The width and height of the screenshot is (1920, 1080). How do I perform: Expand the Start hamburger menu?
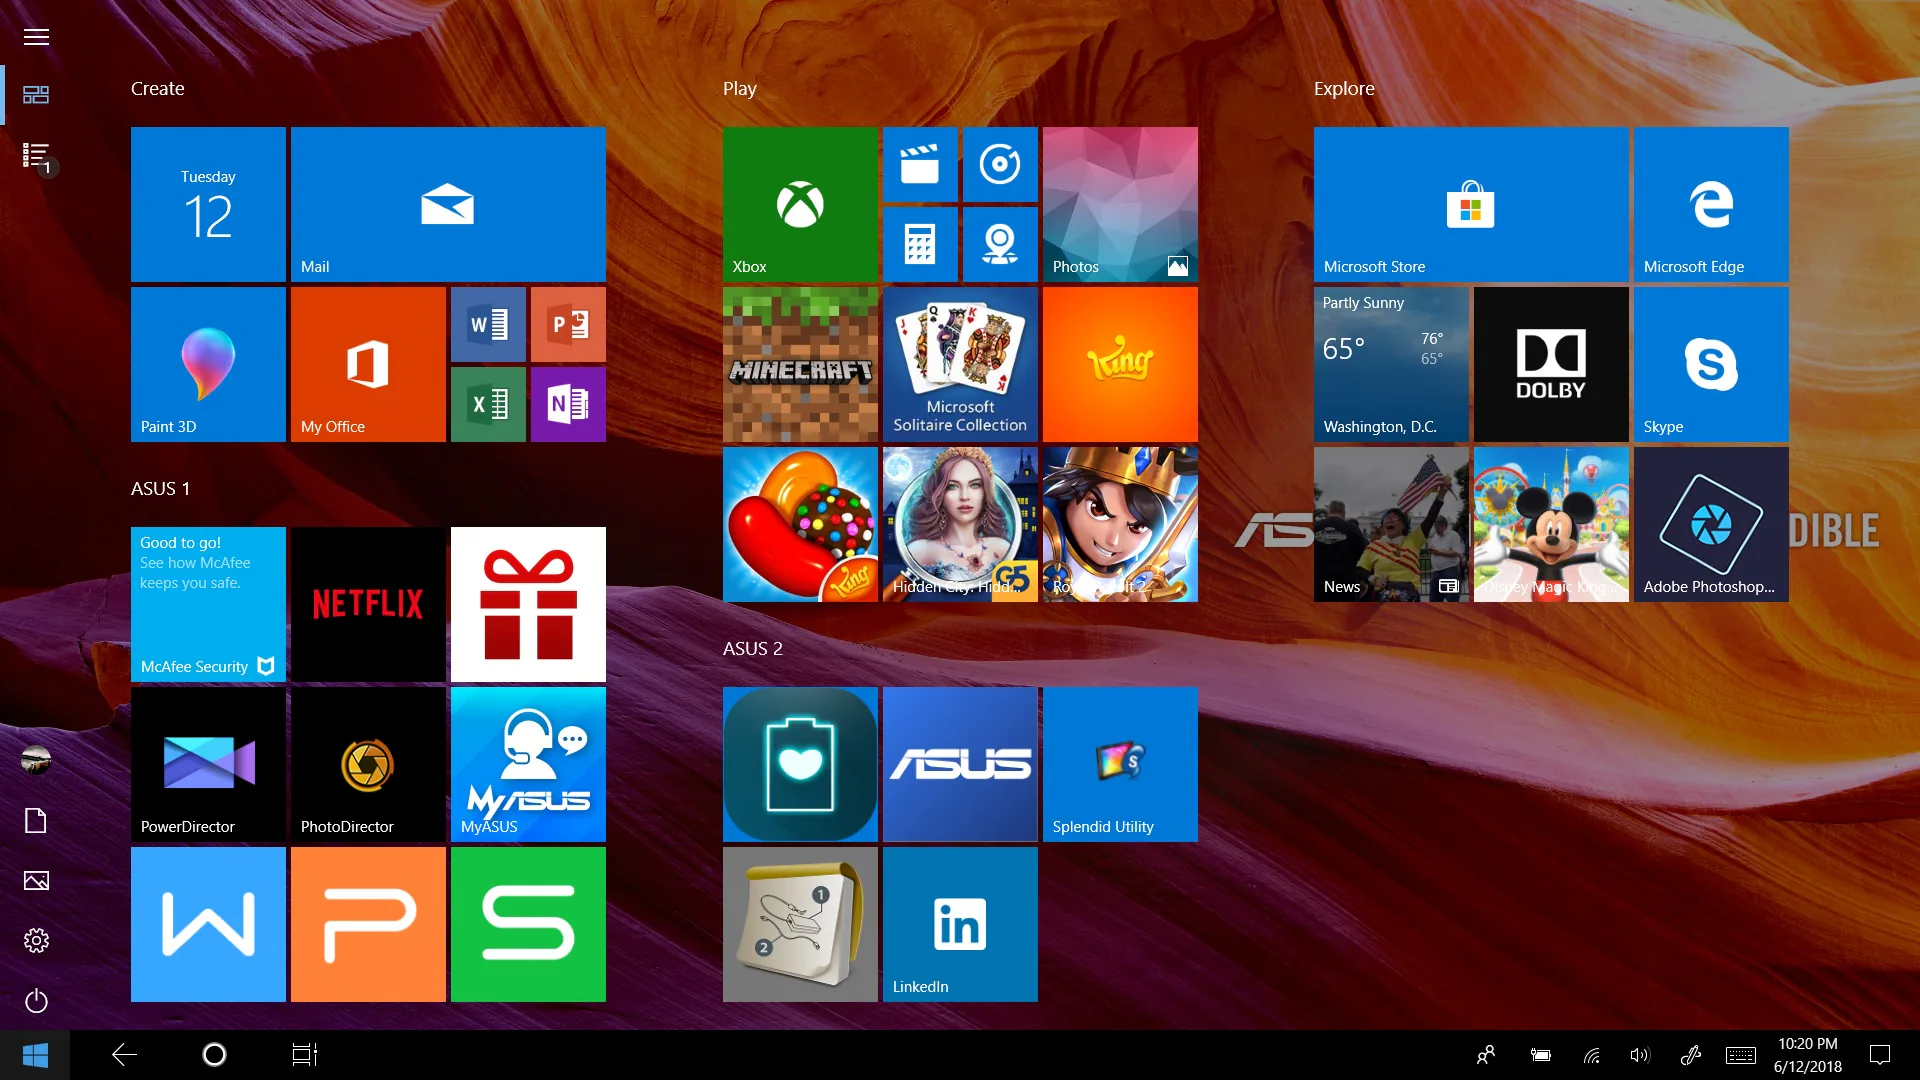(36, 37)
